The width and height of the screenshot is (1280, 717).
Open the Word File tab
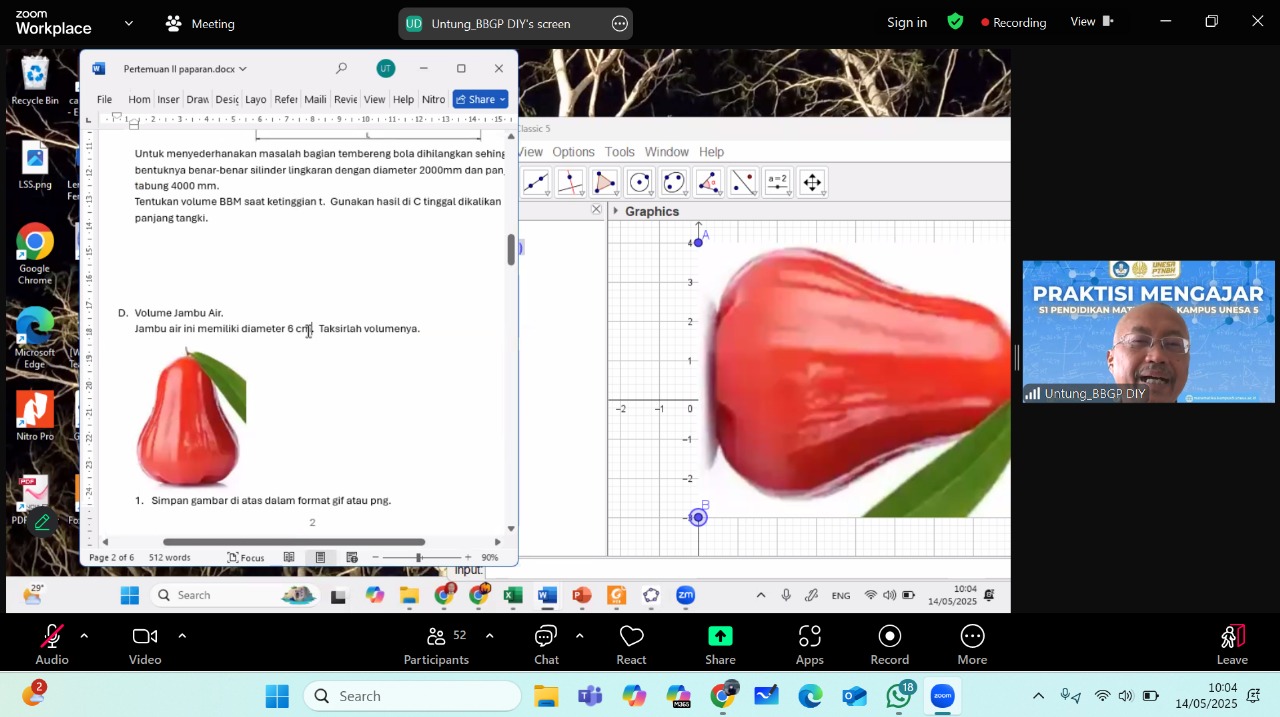pyautogui.click(x=104, y=99)
